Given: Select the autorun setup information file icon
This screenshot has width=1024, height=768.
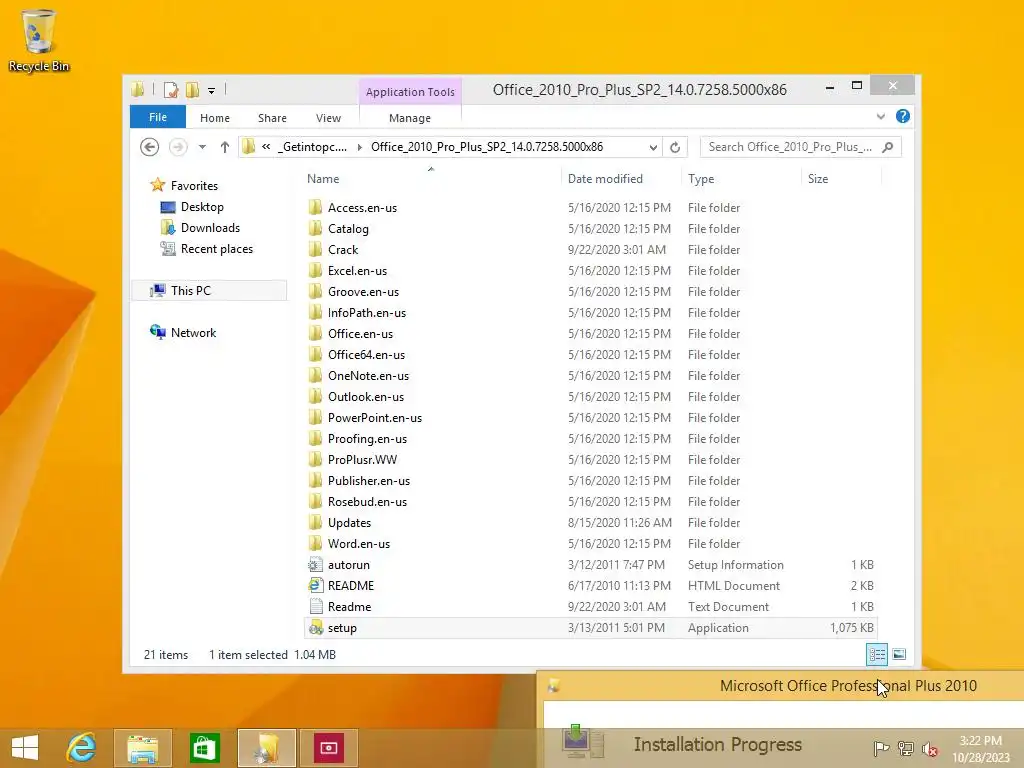Looking at the screenshot, I should click(315, 565).
